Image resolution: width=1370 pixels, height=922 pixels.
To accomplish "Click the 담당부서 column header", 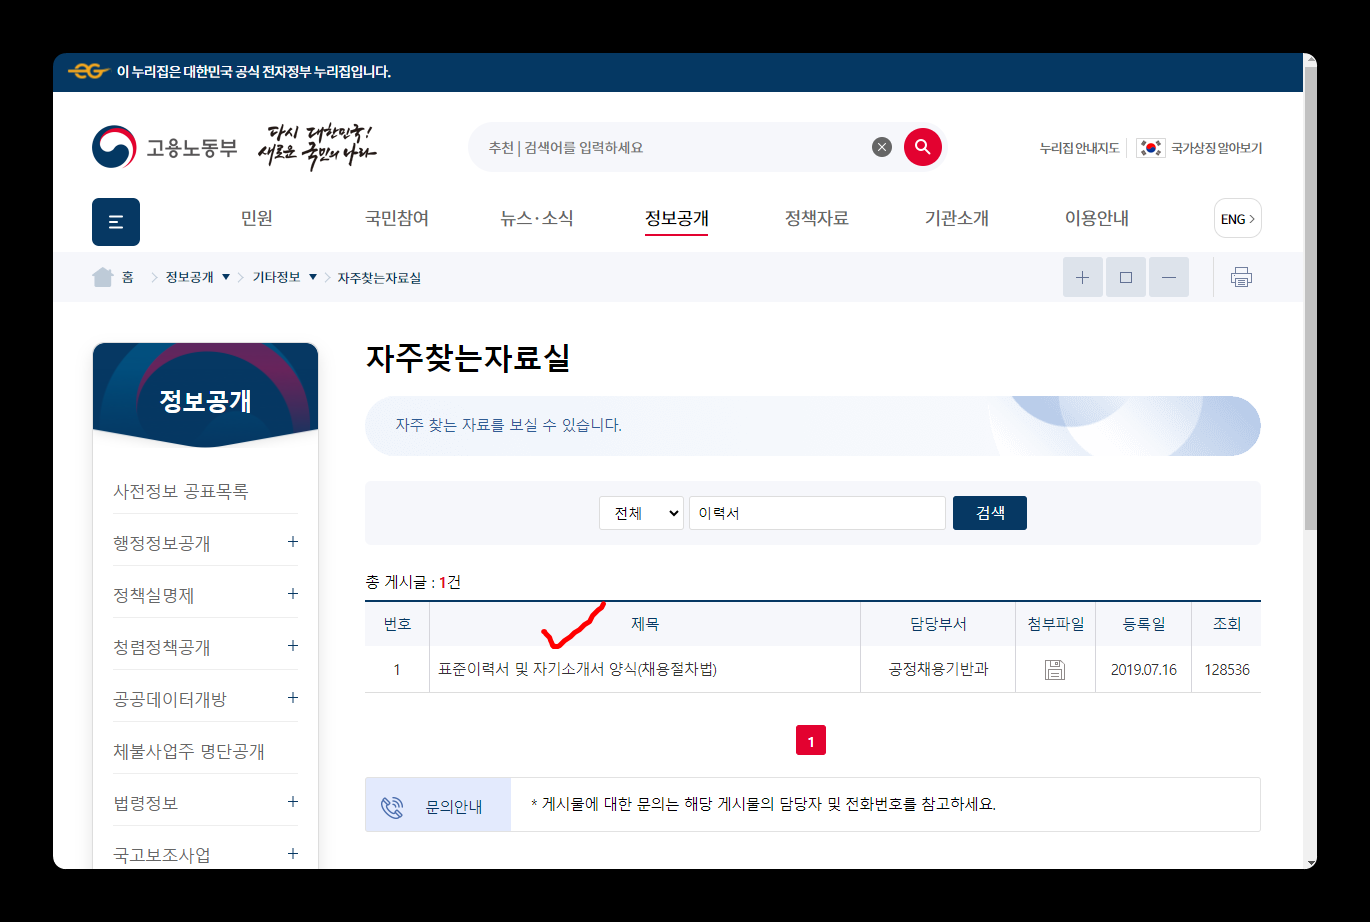I will coord(938,624).
